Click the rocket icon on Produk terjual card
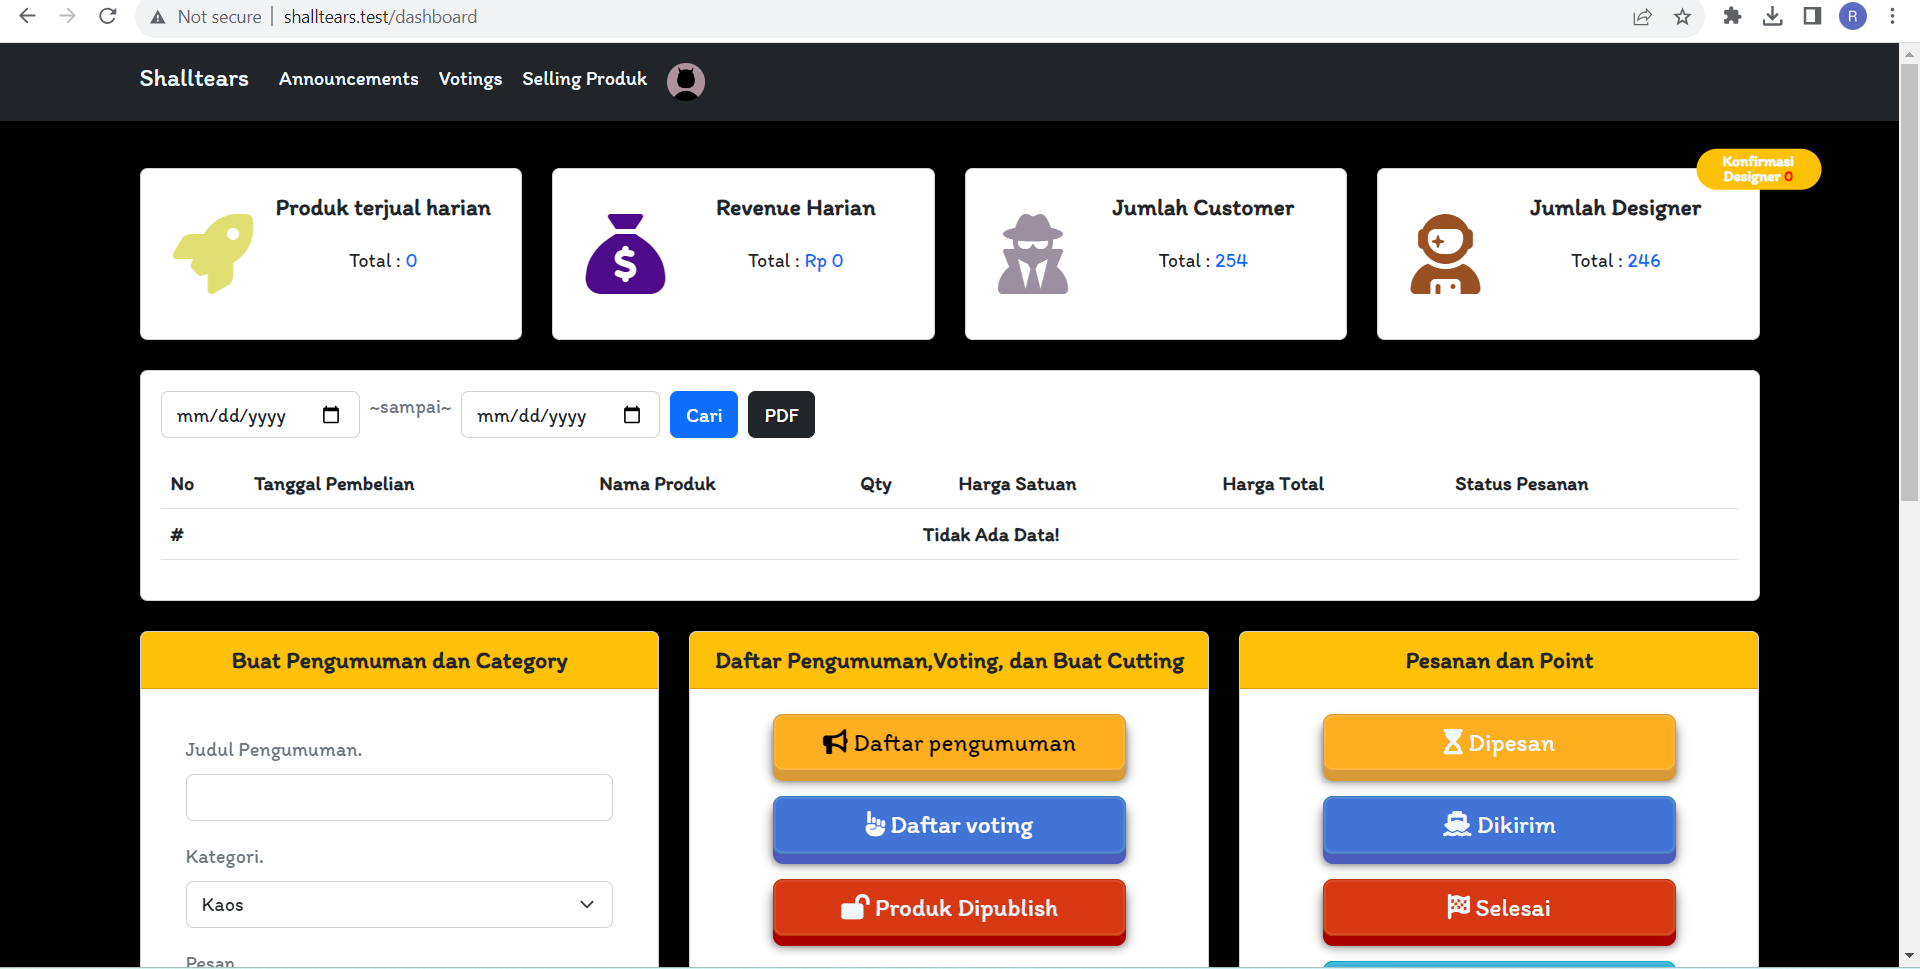Image resolution: width=1920 pixels, height=969 pixels. pos(214,253)
